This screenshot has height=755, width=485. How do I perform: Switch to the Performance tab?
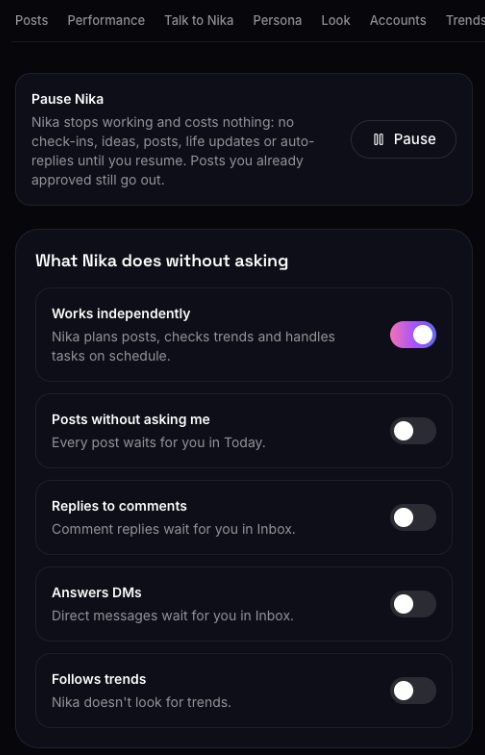point(106,20)
